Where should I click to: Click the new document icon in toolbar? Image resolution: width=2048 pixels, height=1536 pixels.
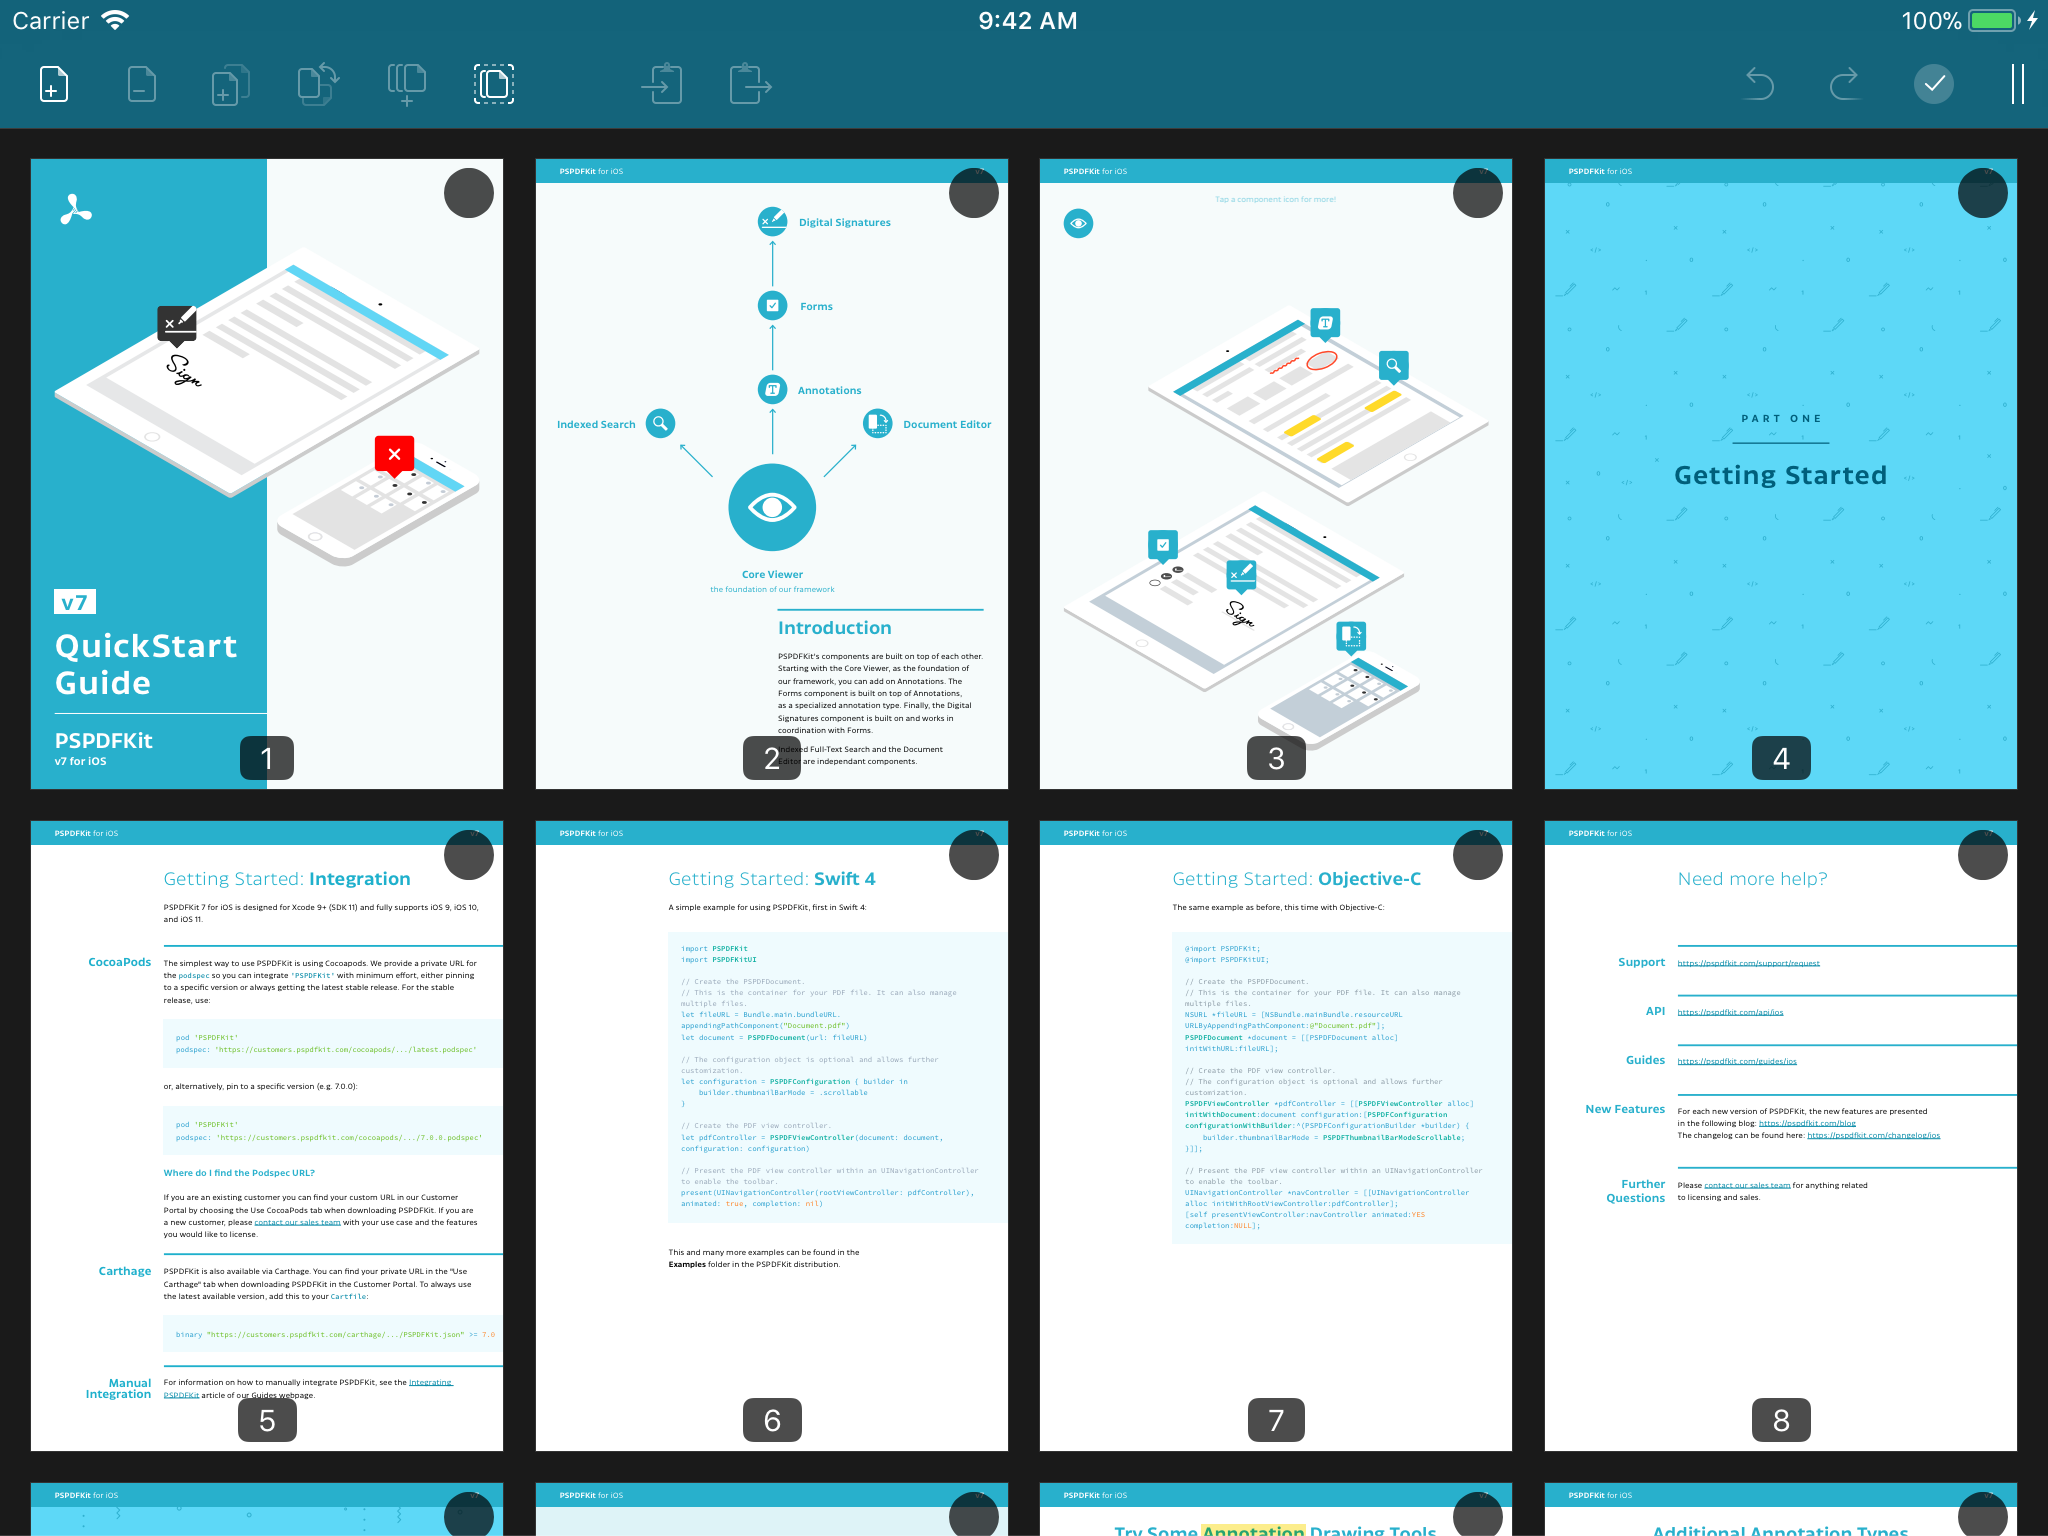pos(56,84)
